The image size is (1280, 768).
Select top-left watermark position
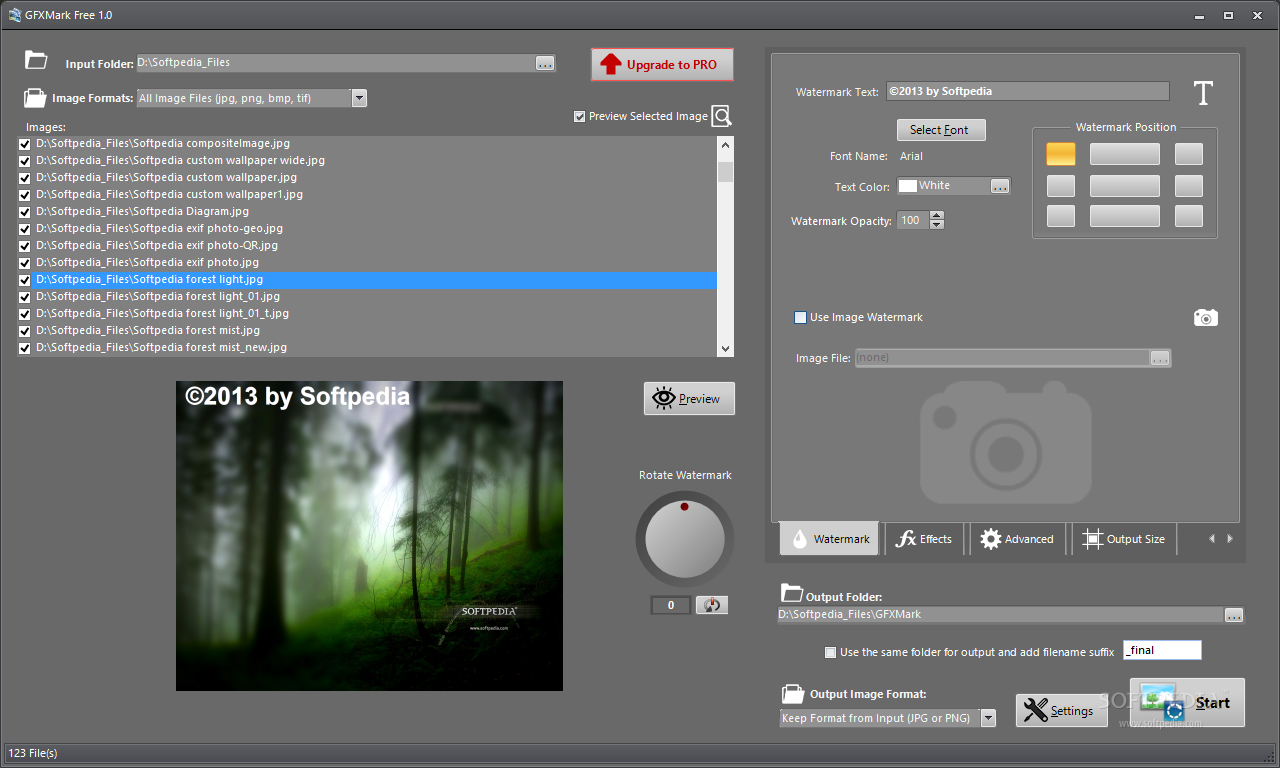click(1061, 154)
